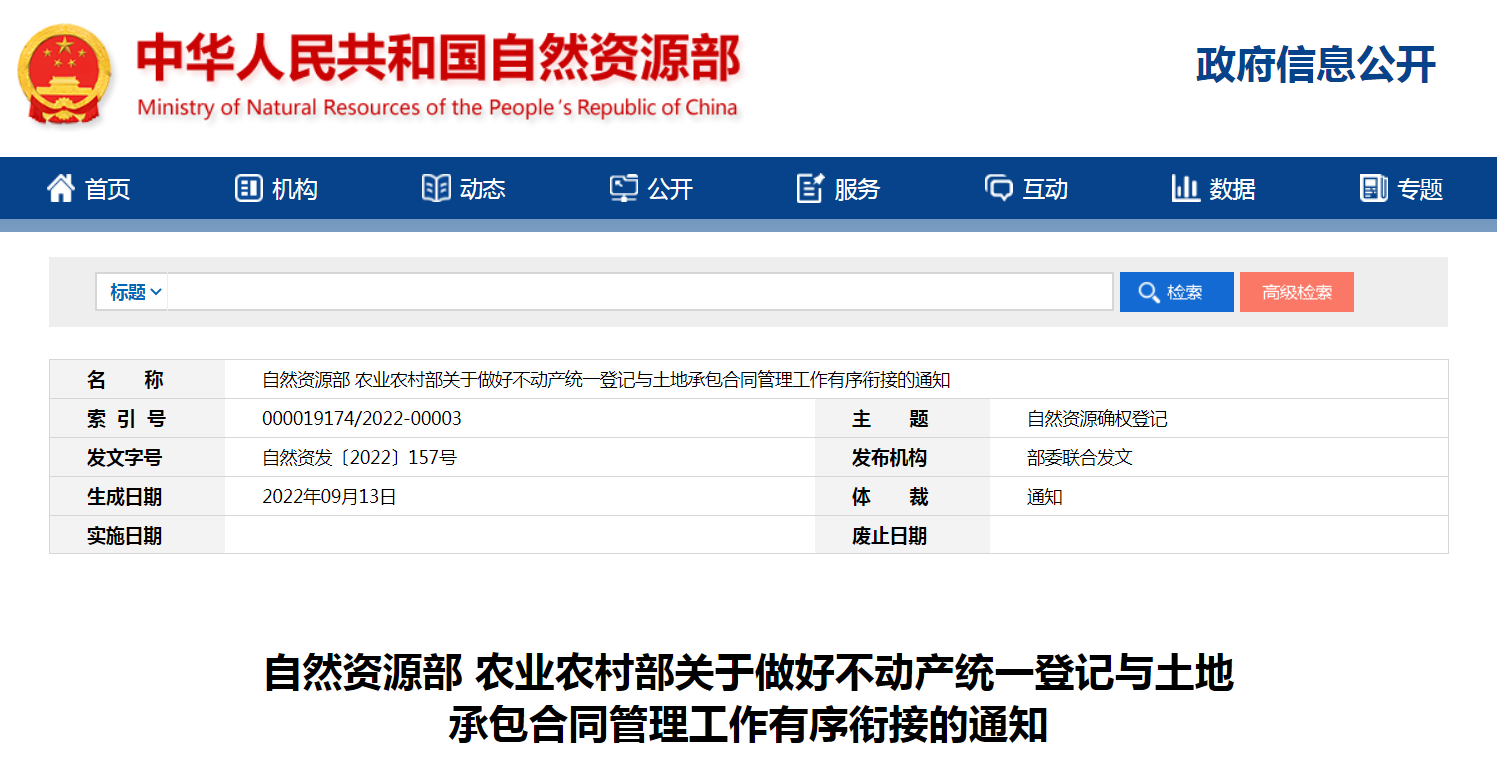Click the Ministry of Natural Resources English name
This screenshot has width=1497, height=763.
[x=437, y=108]
